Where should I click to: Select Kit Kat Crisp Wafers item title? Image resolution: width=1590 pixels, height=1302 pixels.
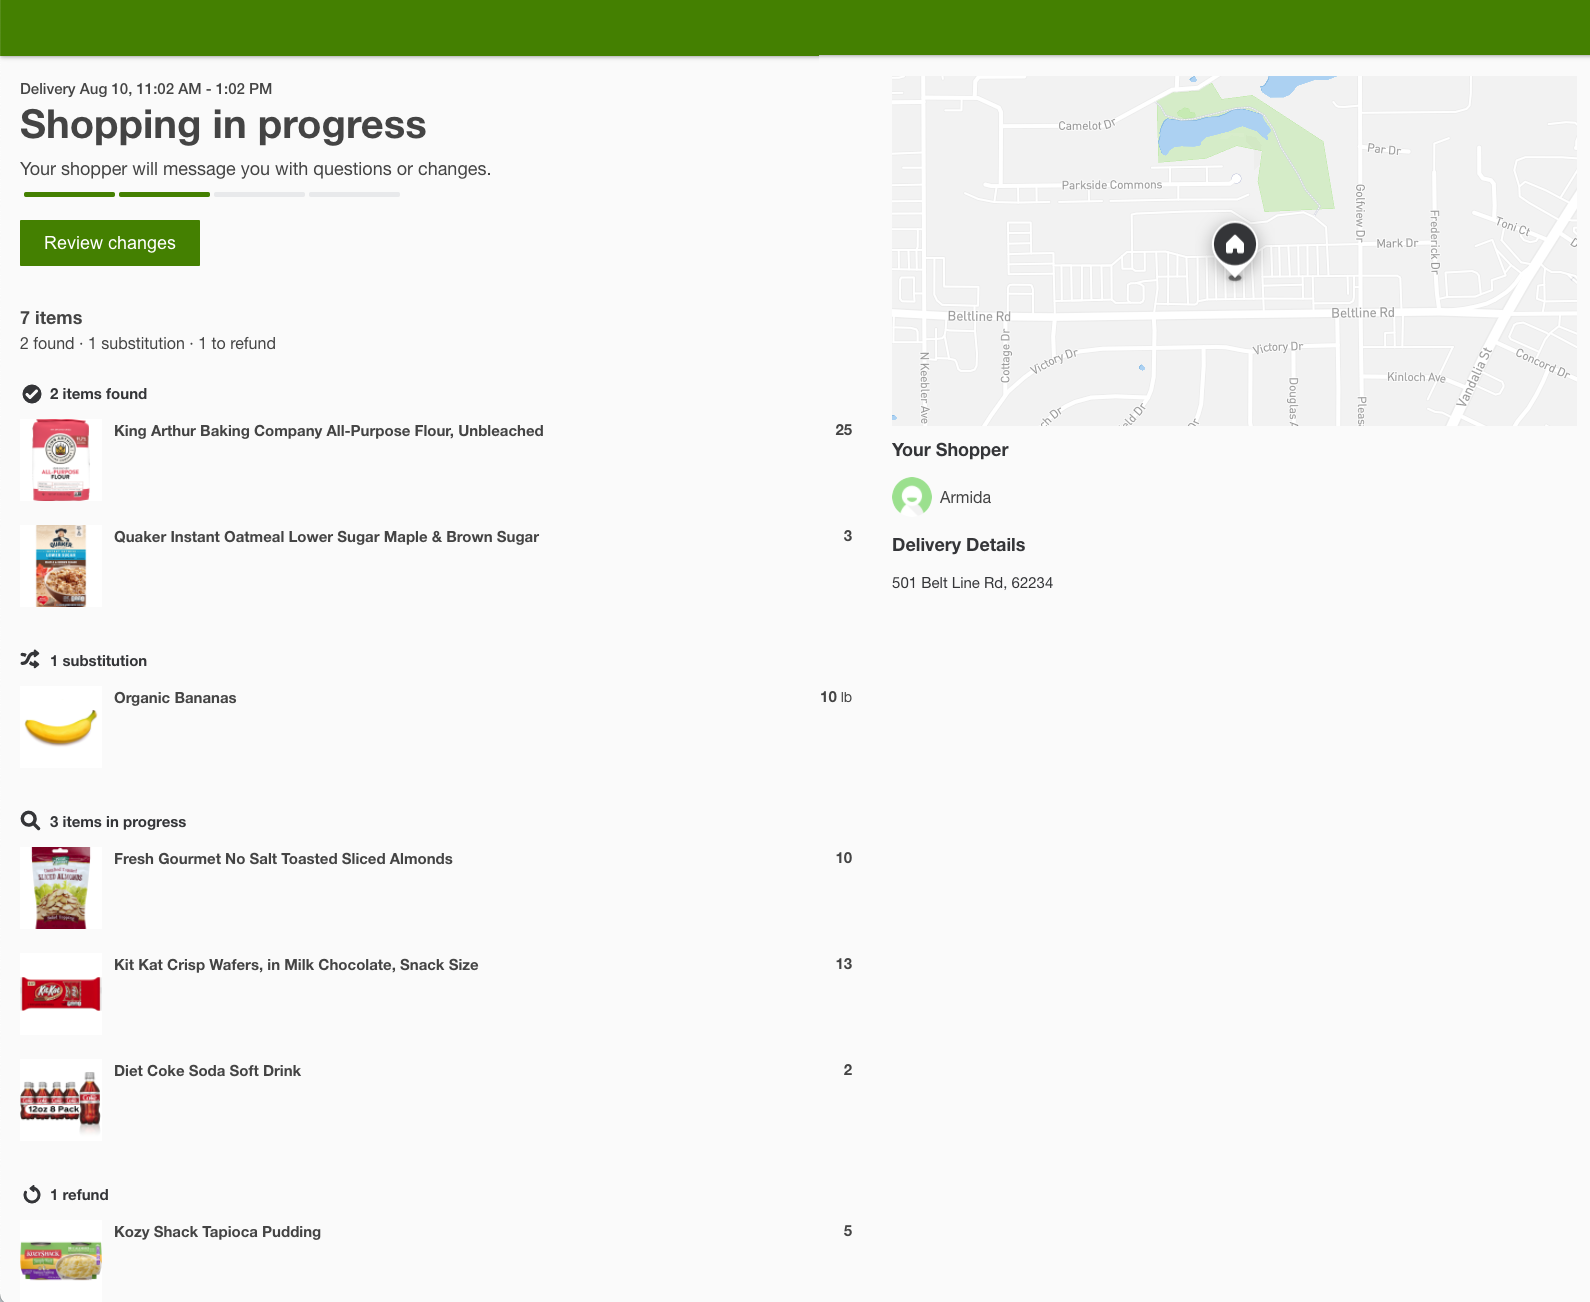(296, 965)
